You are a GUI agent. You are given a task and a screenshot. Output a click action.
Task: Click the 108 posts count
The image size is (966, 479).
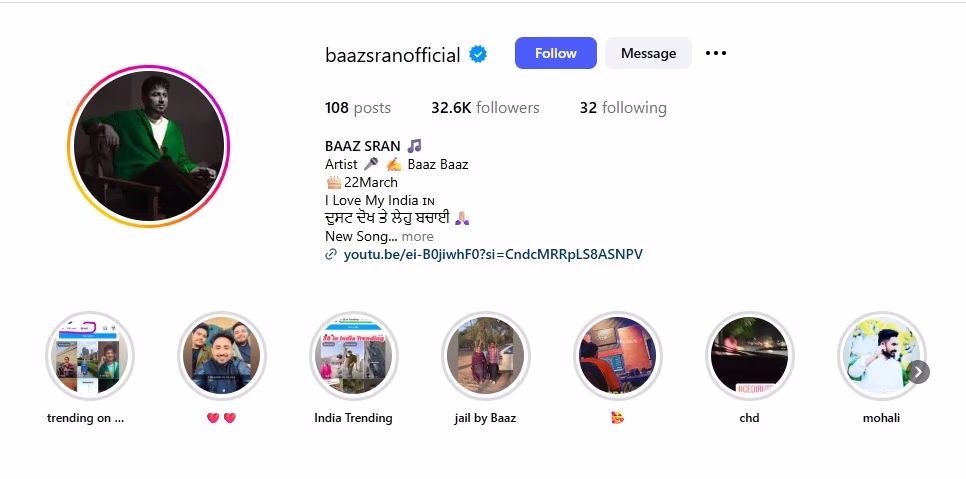pyautogui.click(x=358, y=108)
